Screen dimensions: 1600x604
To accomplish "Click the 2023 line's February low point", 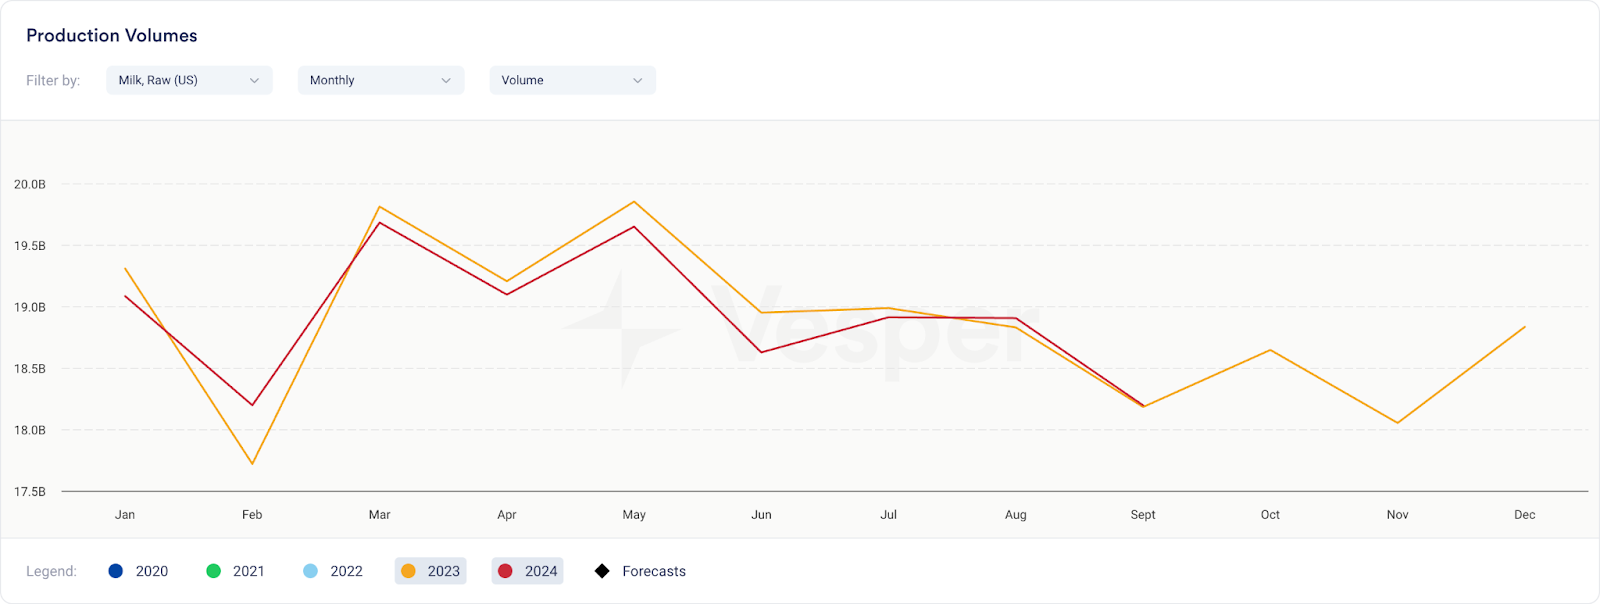I will tap(252, 463).
